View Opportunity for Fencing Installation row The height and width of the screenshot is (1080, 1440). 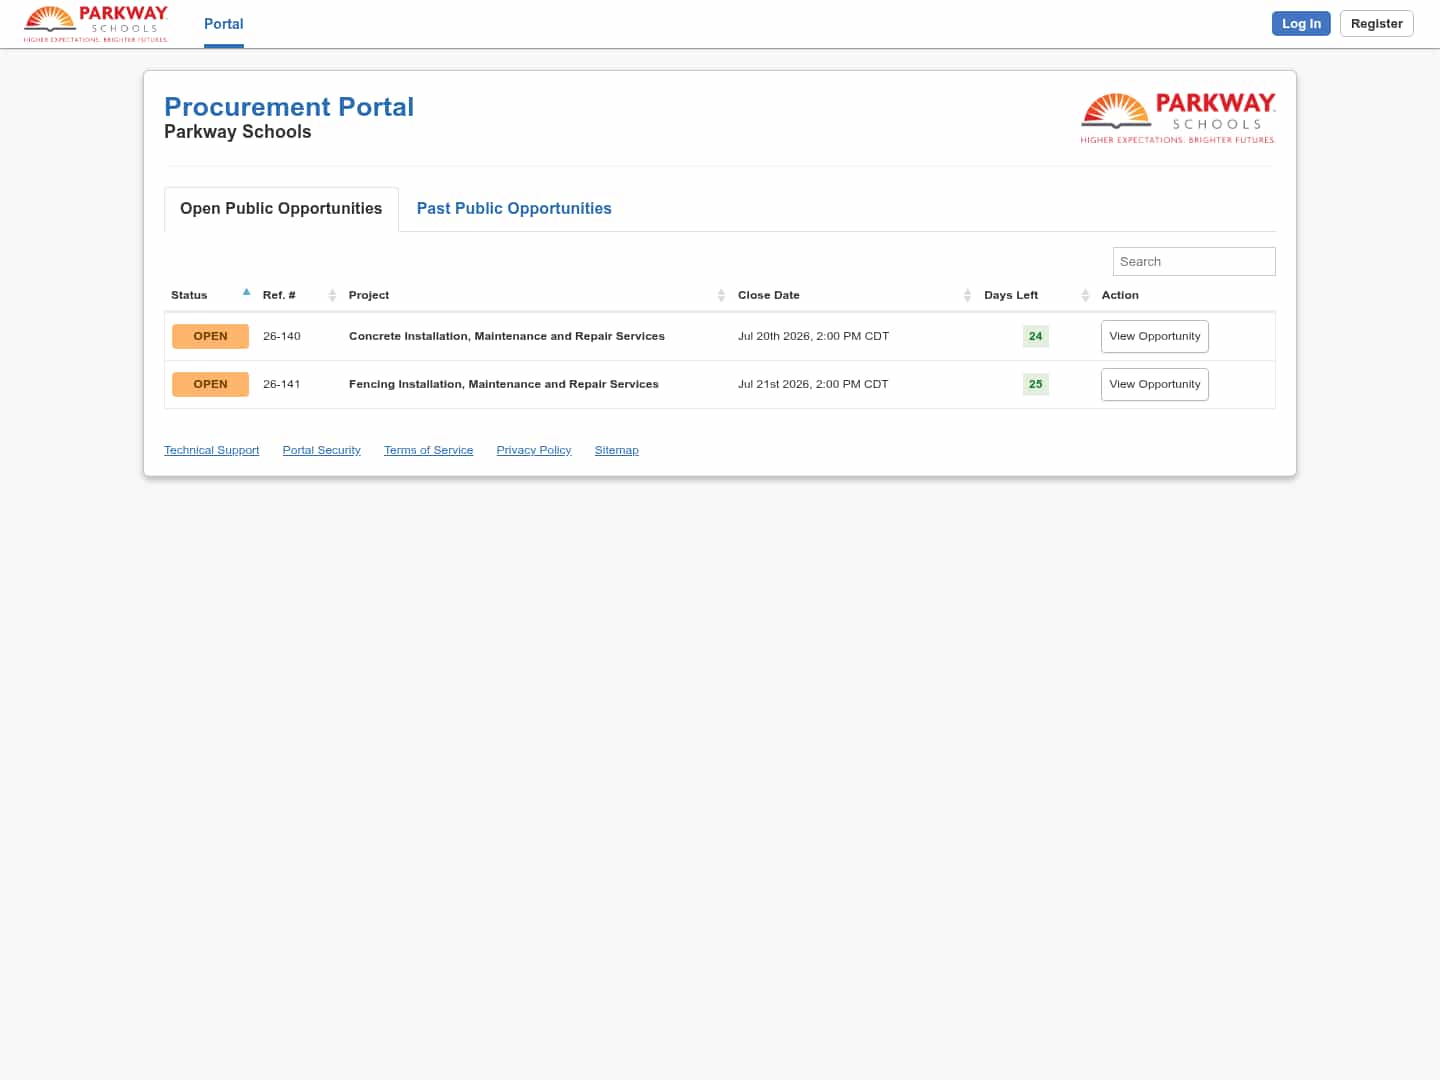[x=1155, y=385]
